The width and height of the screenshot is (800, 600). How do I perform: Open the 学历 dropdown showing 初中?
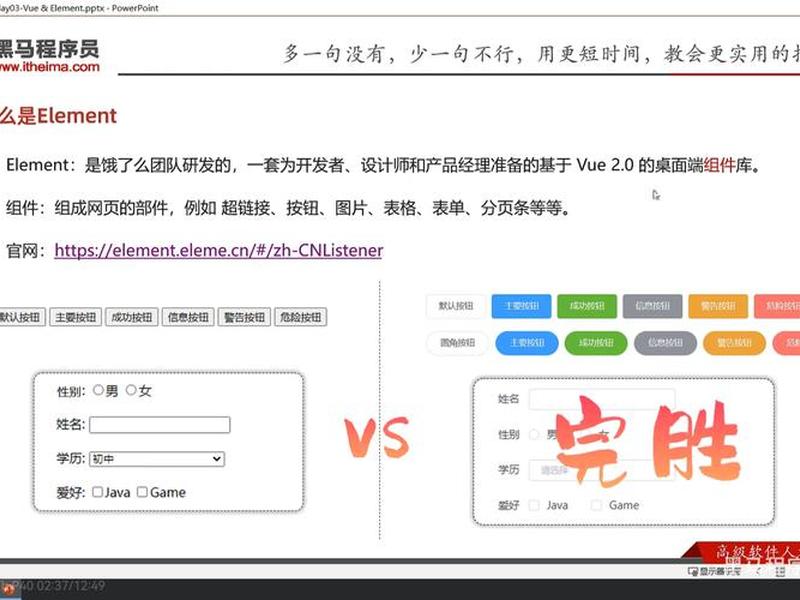157,459
